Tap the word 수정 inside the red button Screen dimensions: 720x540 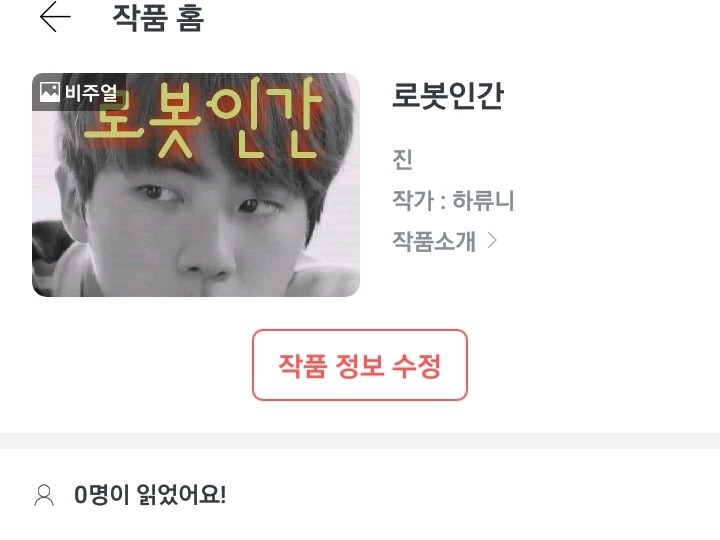417,366
